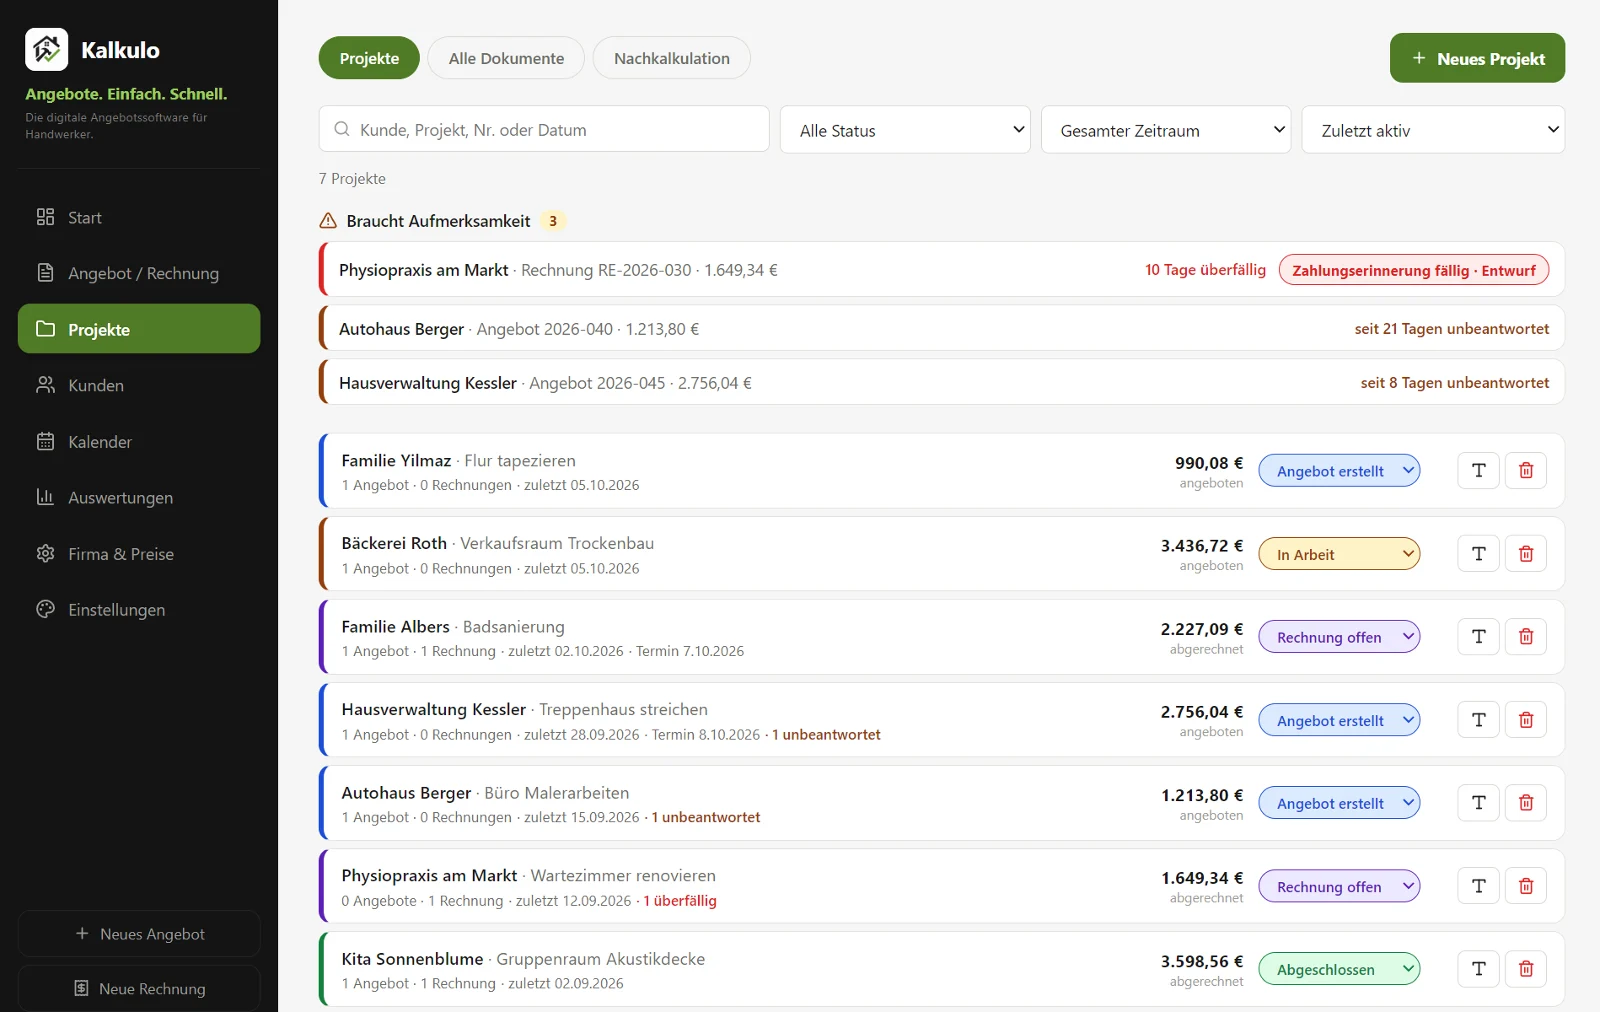Viewport: 1600px width, 1012px height.
Task: Click the T icon for Physiopraxis am Markt
Action: point(1479,886)
